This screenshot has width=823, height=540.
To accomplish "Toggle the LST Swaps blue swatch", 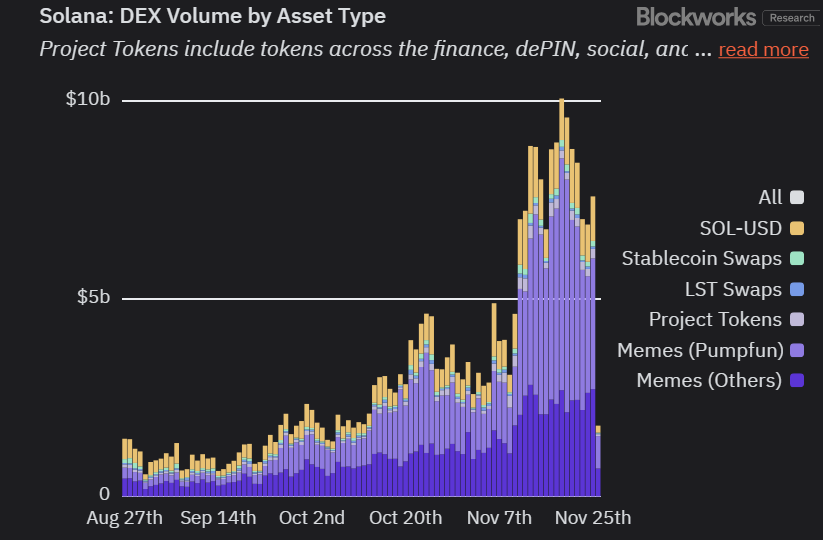I will [x=797, y=289].
